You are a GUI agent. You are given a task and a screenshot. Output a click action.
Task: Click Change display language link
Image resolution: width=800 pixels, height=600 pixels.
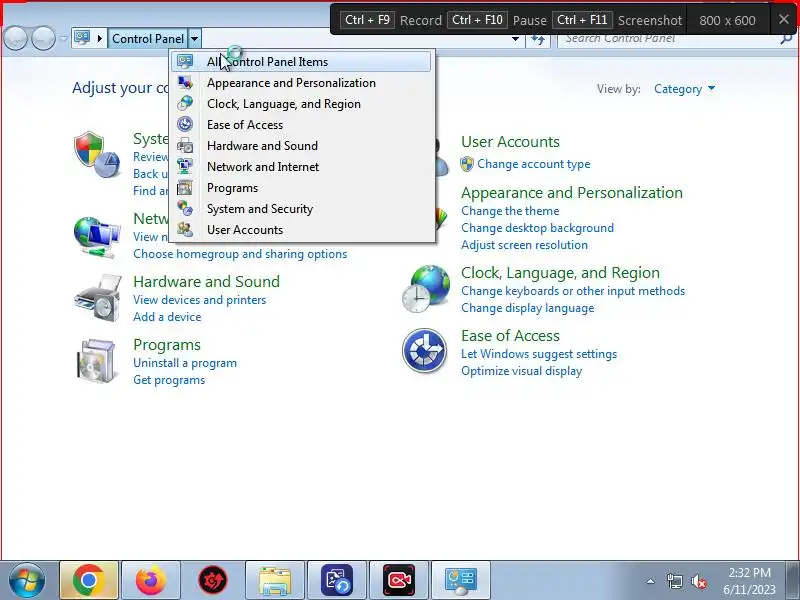pos(528,308)
